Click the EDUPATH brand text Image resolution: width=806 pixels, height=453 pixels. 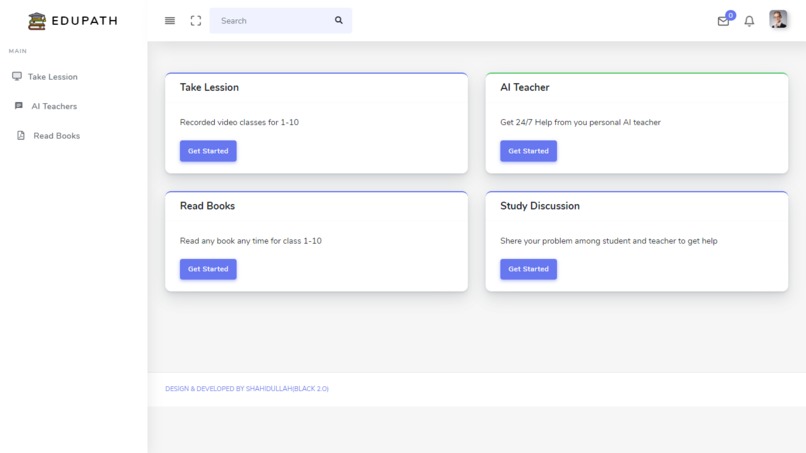(84, 21)
